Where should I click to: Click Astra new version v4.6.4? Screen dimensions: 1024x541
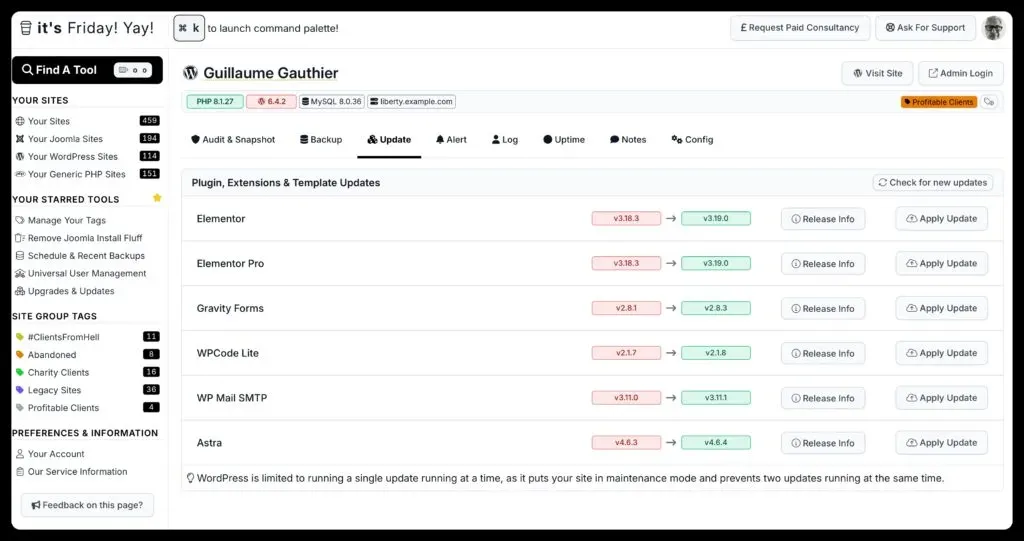coord(716,442)
